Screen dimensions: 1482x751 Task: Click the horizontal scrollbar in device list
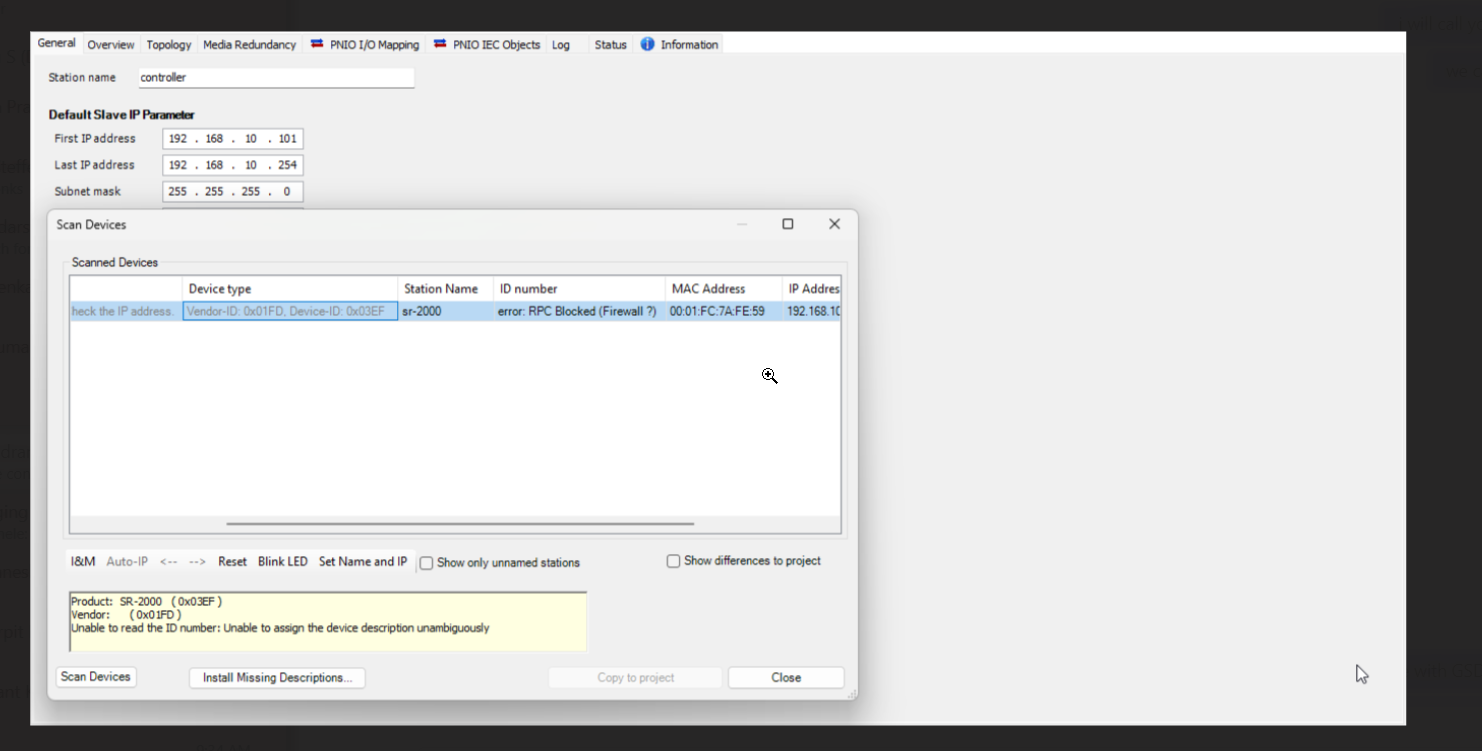460,523
